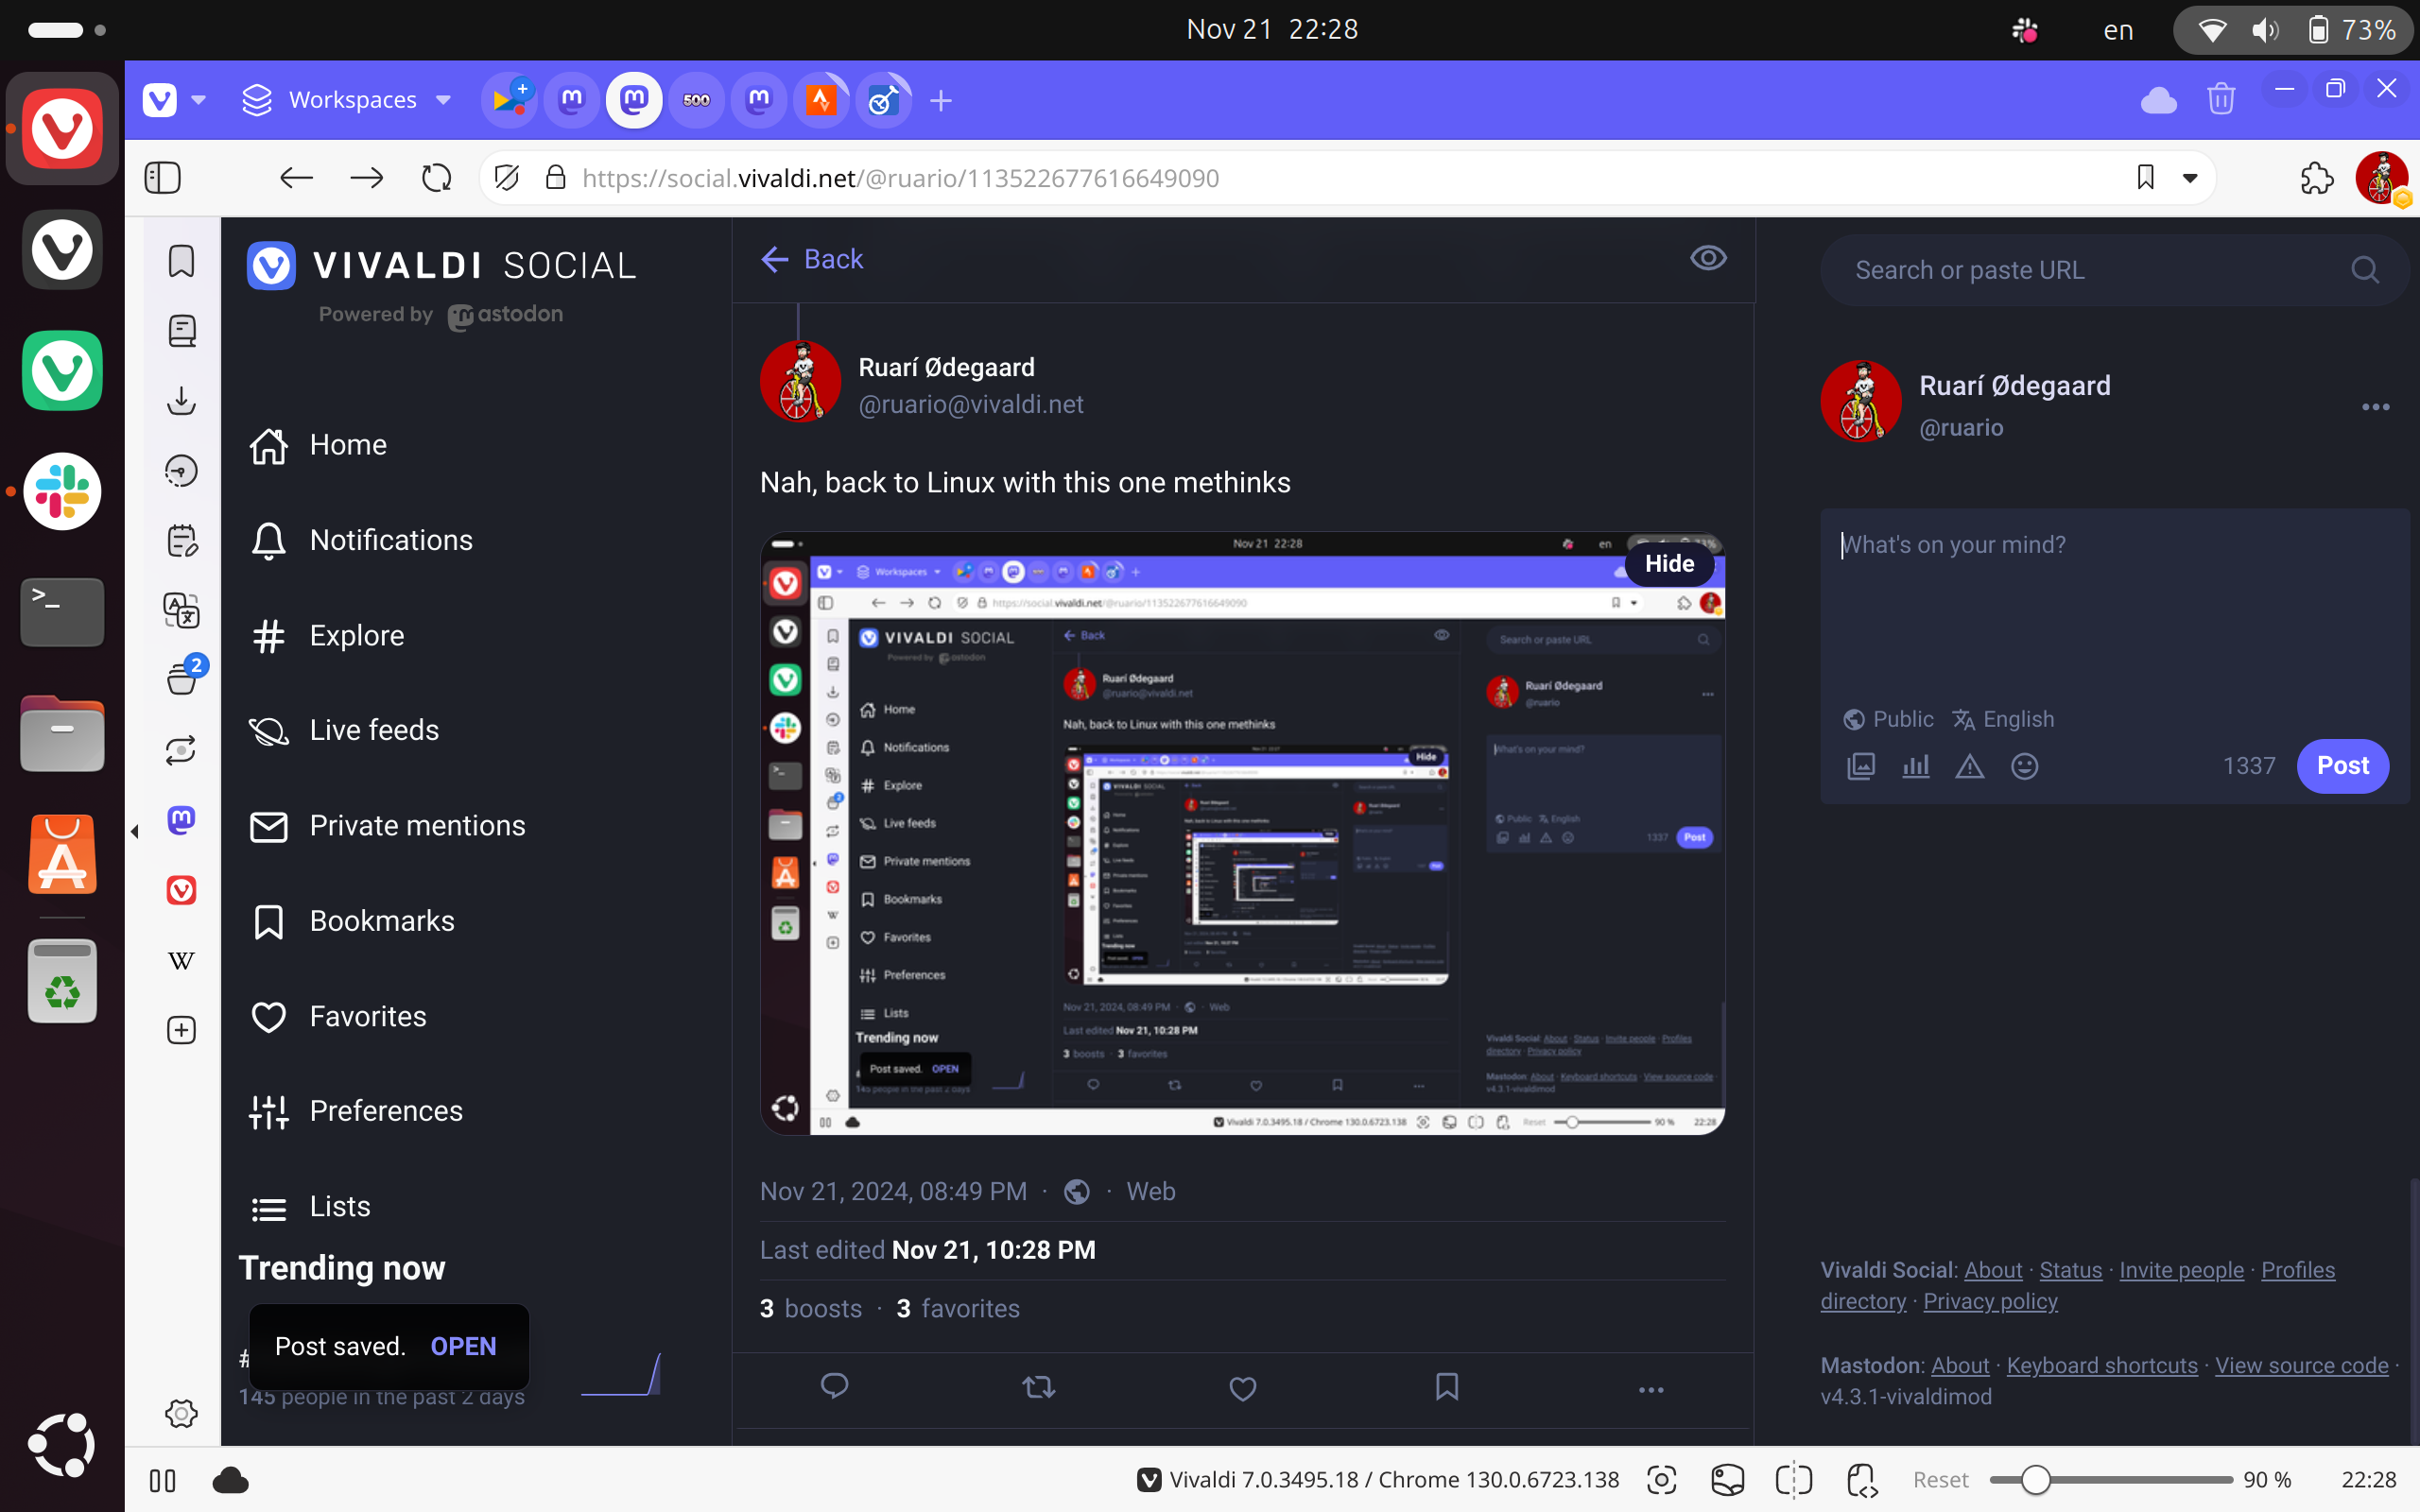Click the Post button
This screenshot has height=1512, width=2420.
tap(2342, 766)
